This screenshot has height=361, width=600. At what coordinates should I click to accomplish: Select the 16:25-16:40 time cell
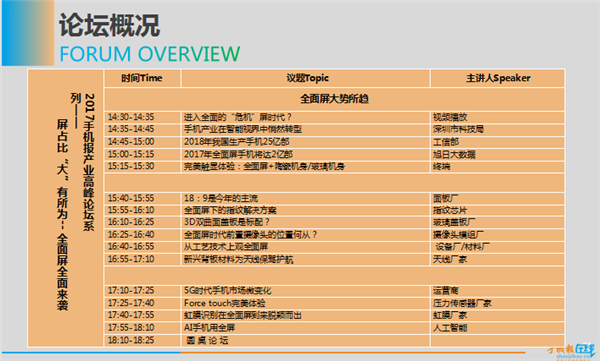pos(142,234)
